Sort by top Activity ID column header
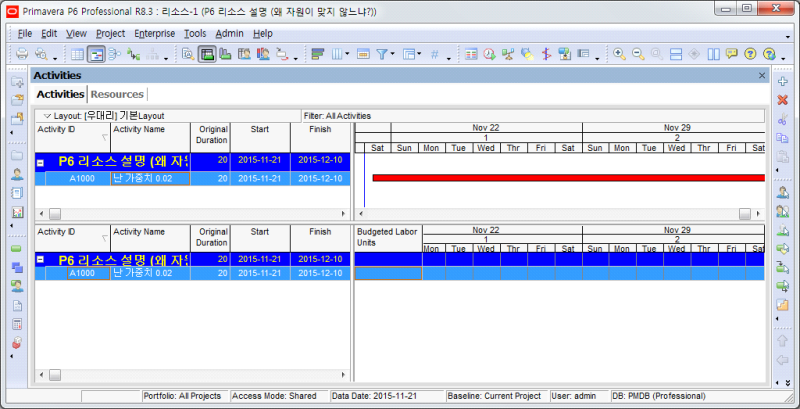 (x=72, y=137)
